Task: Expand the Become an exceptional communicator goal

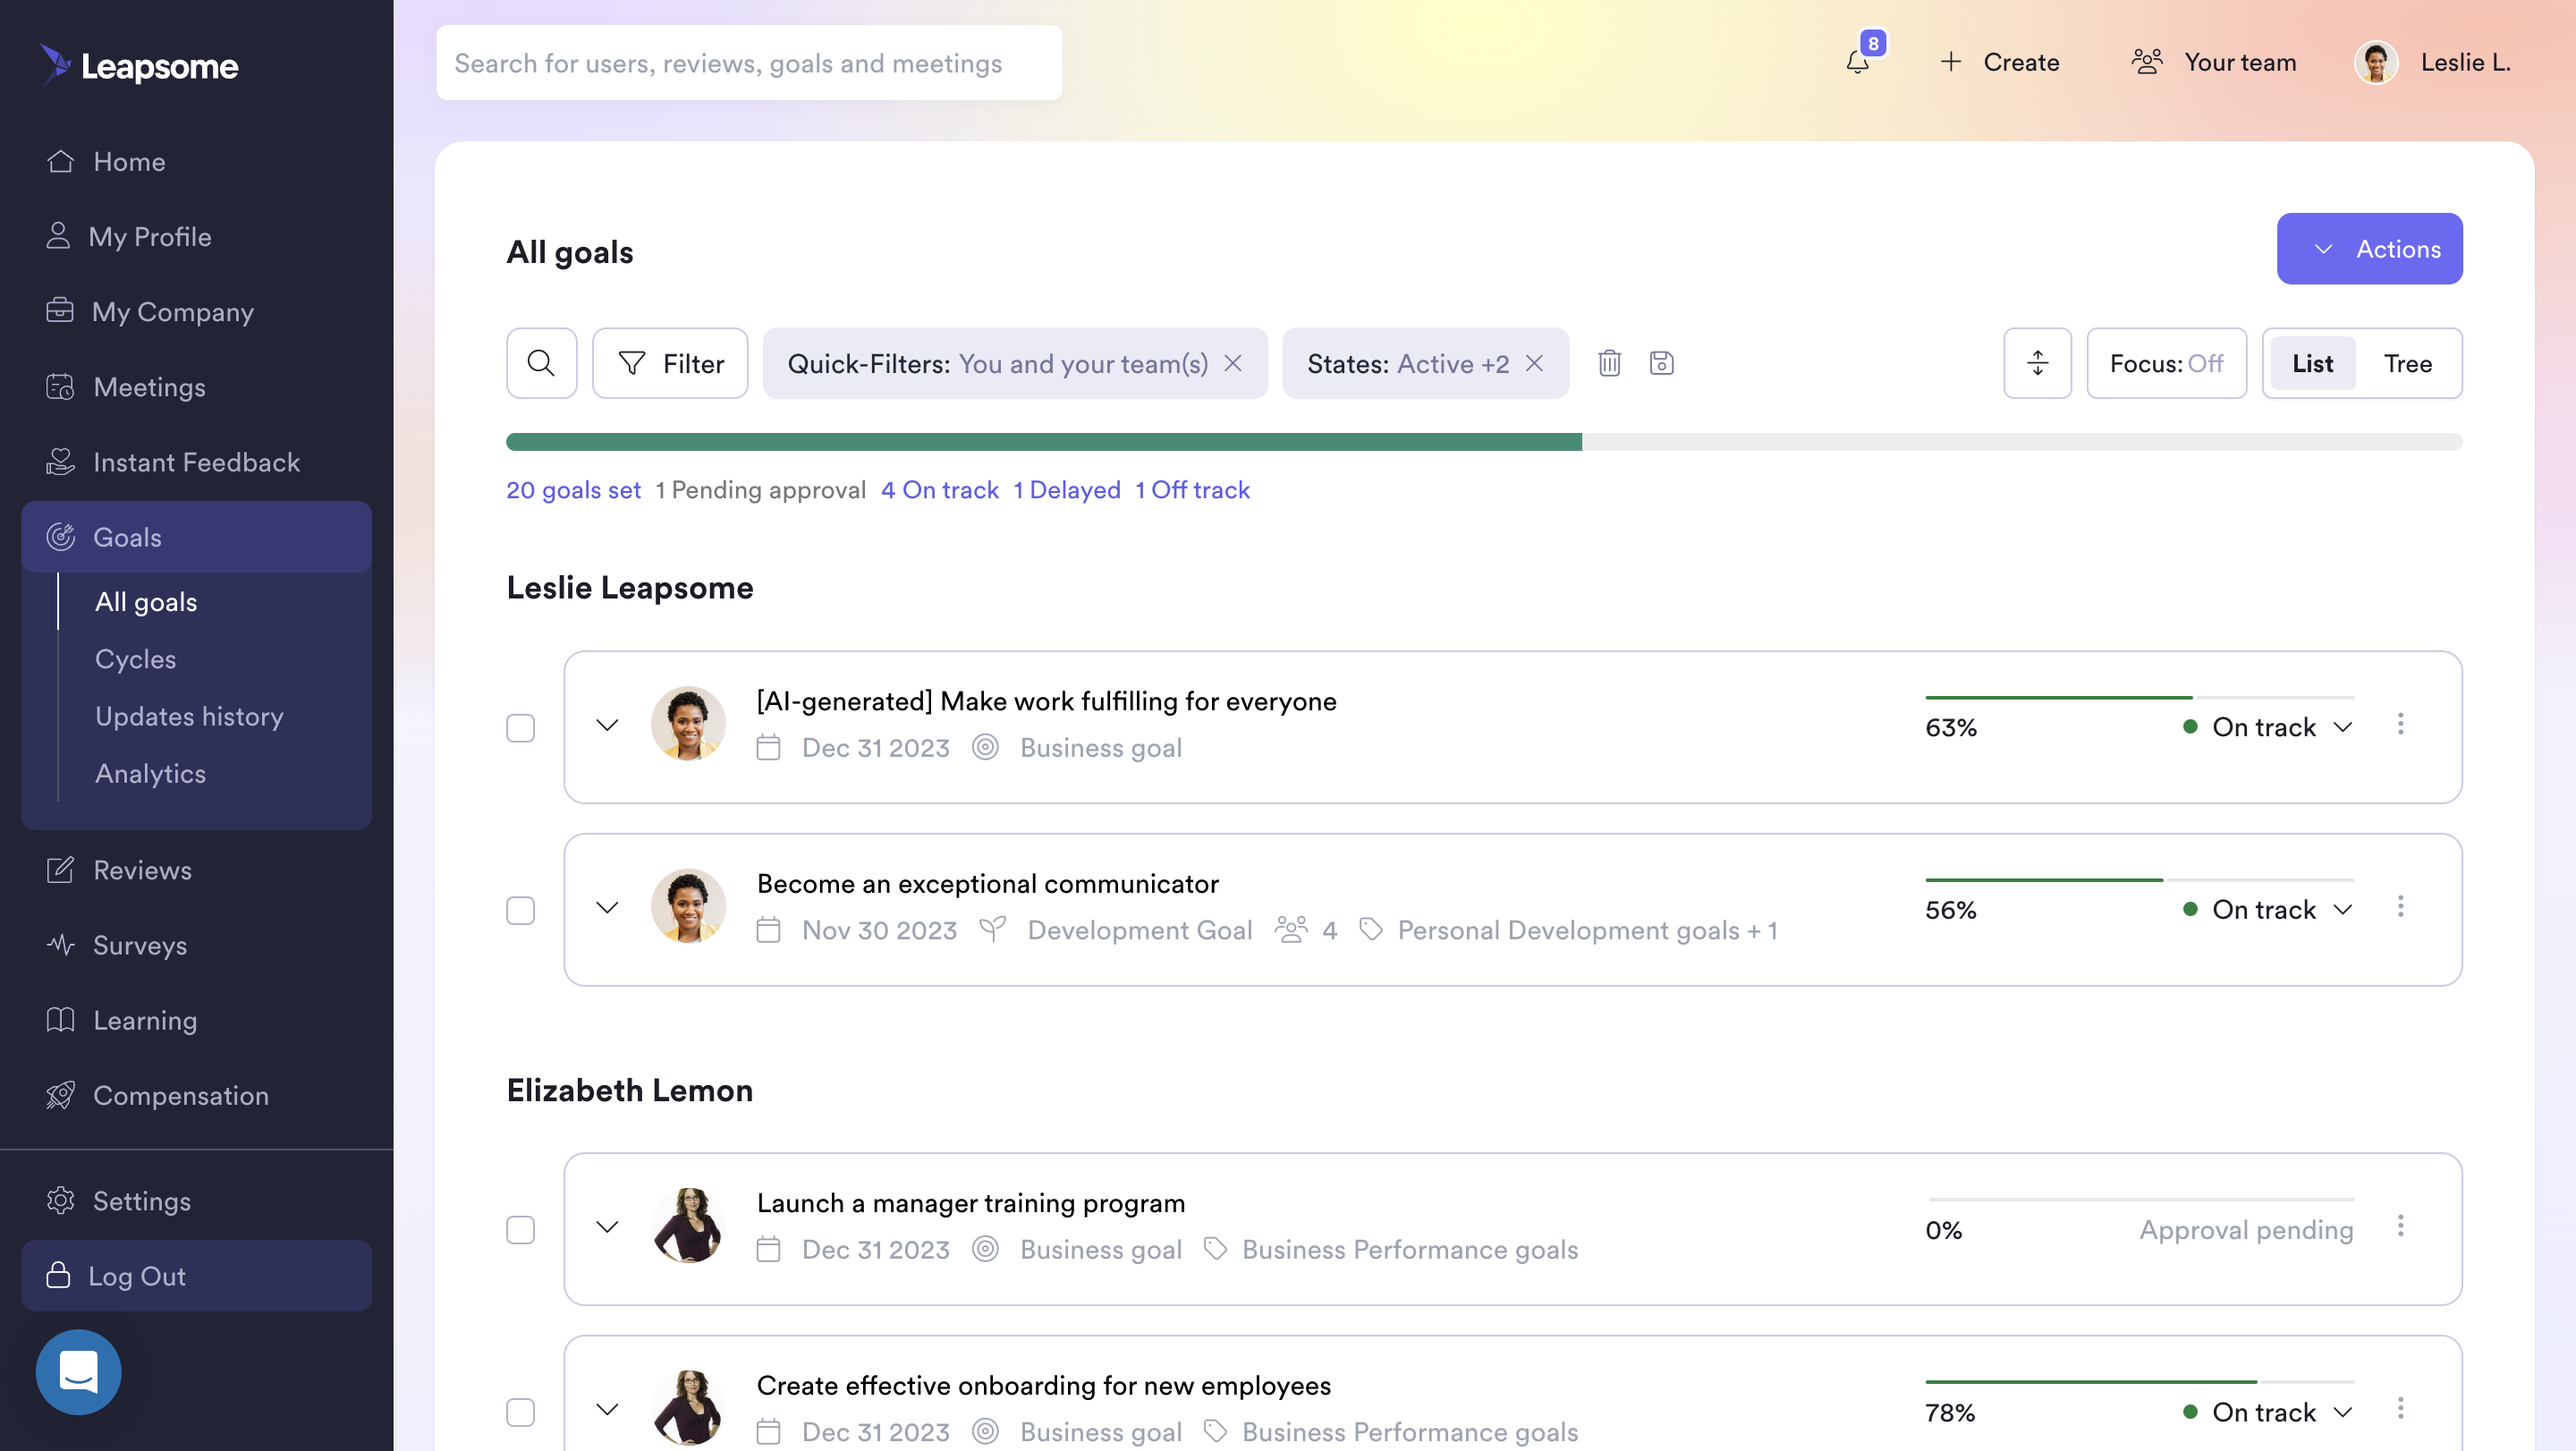Action: click(x=607, y=908)
